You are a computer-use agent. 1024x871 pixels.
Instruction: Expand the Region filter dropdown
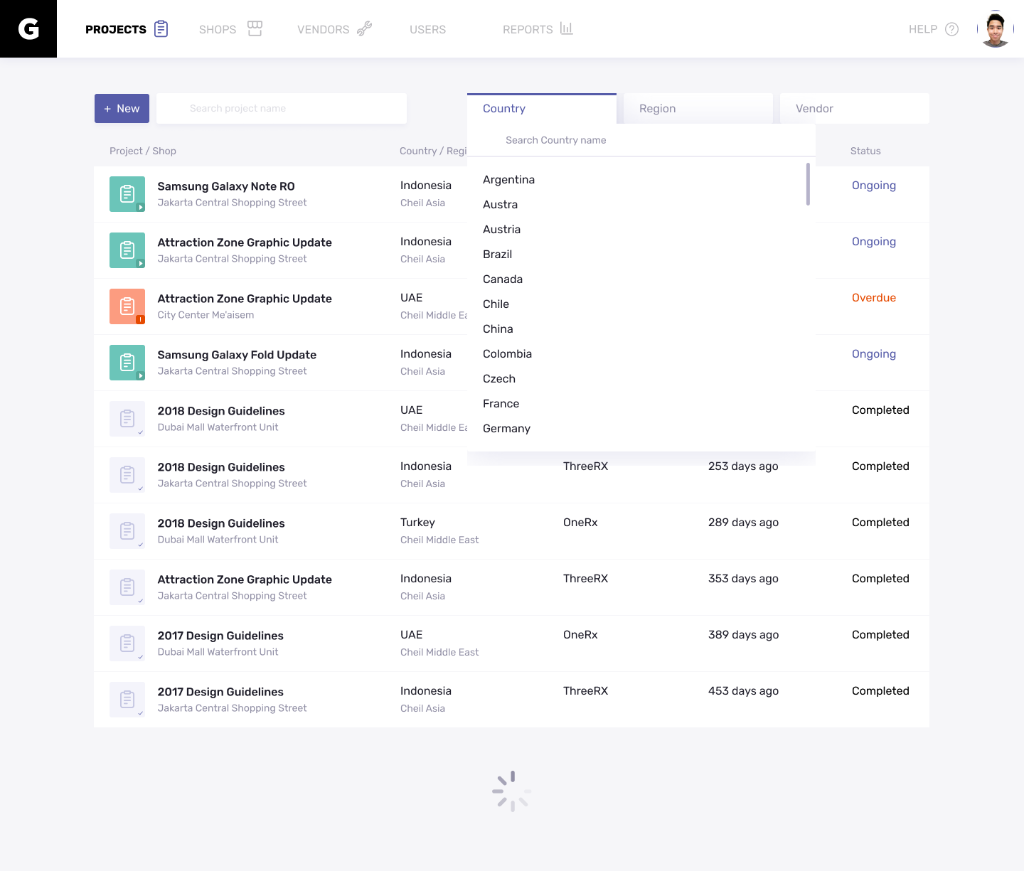(x=698, y=108)
